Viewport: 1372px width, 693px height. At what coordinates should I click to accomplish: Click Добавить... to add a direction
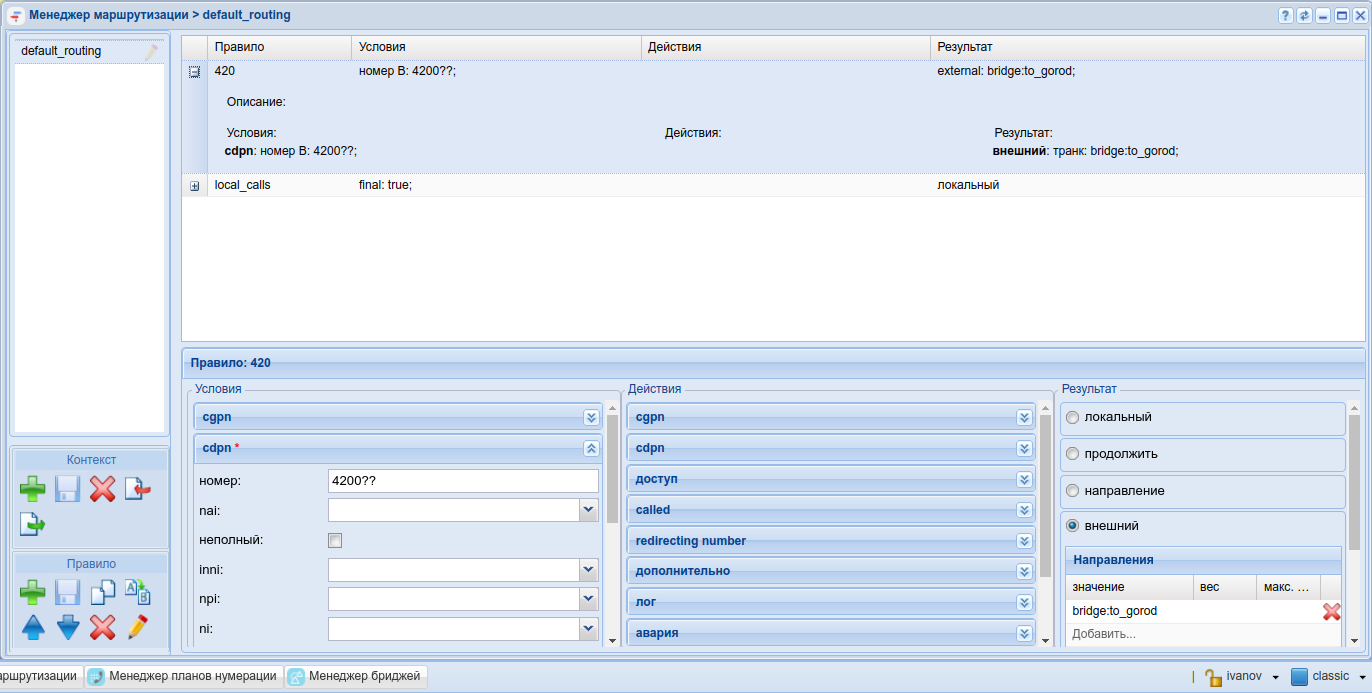pos(1104,634)
